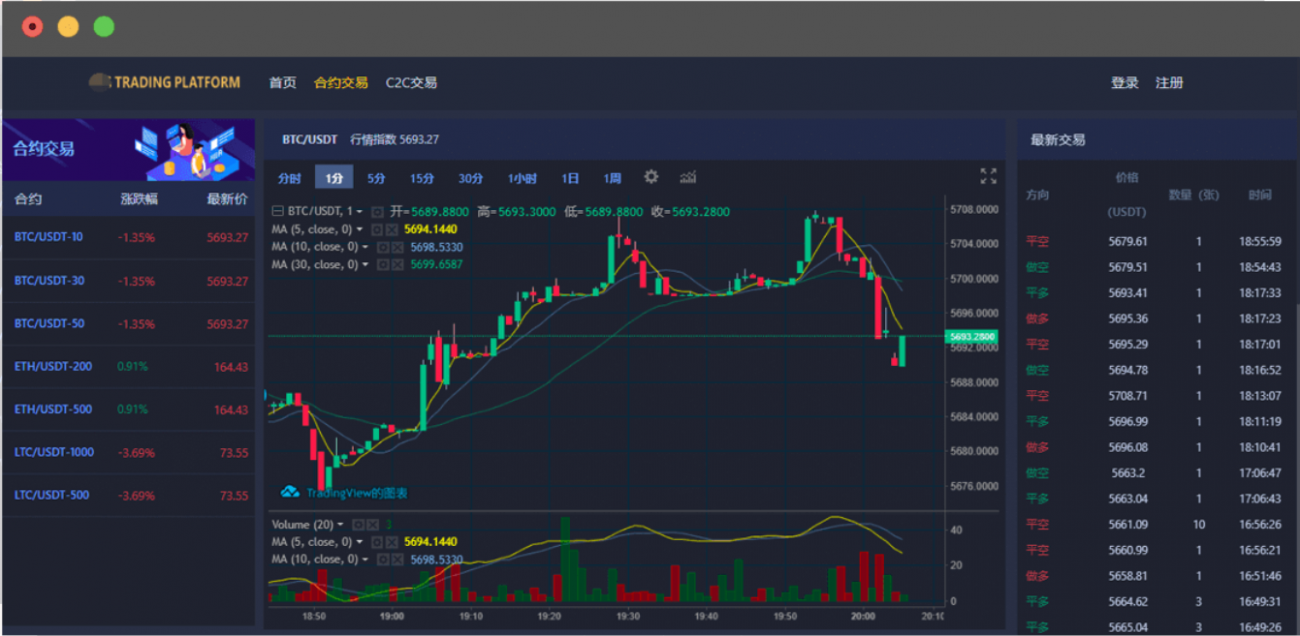Viewport: 1300px width, 636px height.
Task: Switch to the 15分 timeframe tab
Action: pos(422,178)
